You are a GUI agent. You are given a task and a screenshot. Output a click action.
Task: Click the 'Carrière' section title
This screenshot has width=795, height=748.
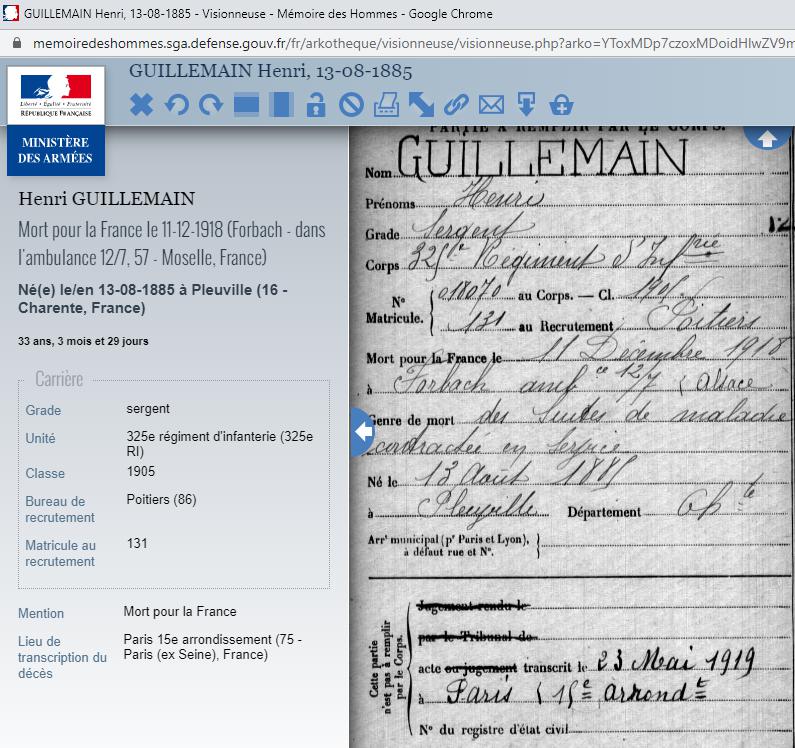pos(59,379)
